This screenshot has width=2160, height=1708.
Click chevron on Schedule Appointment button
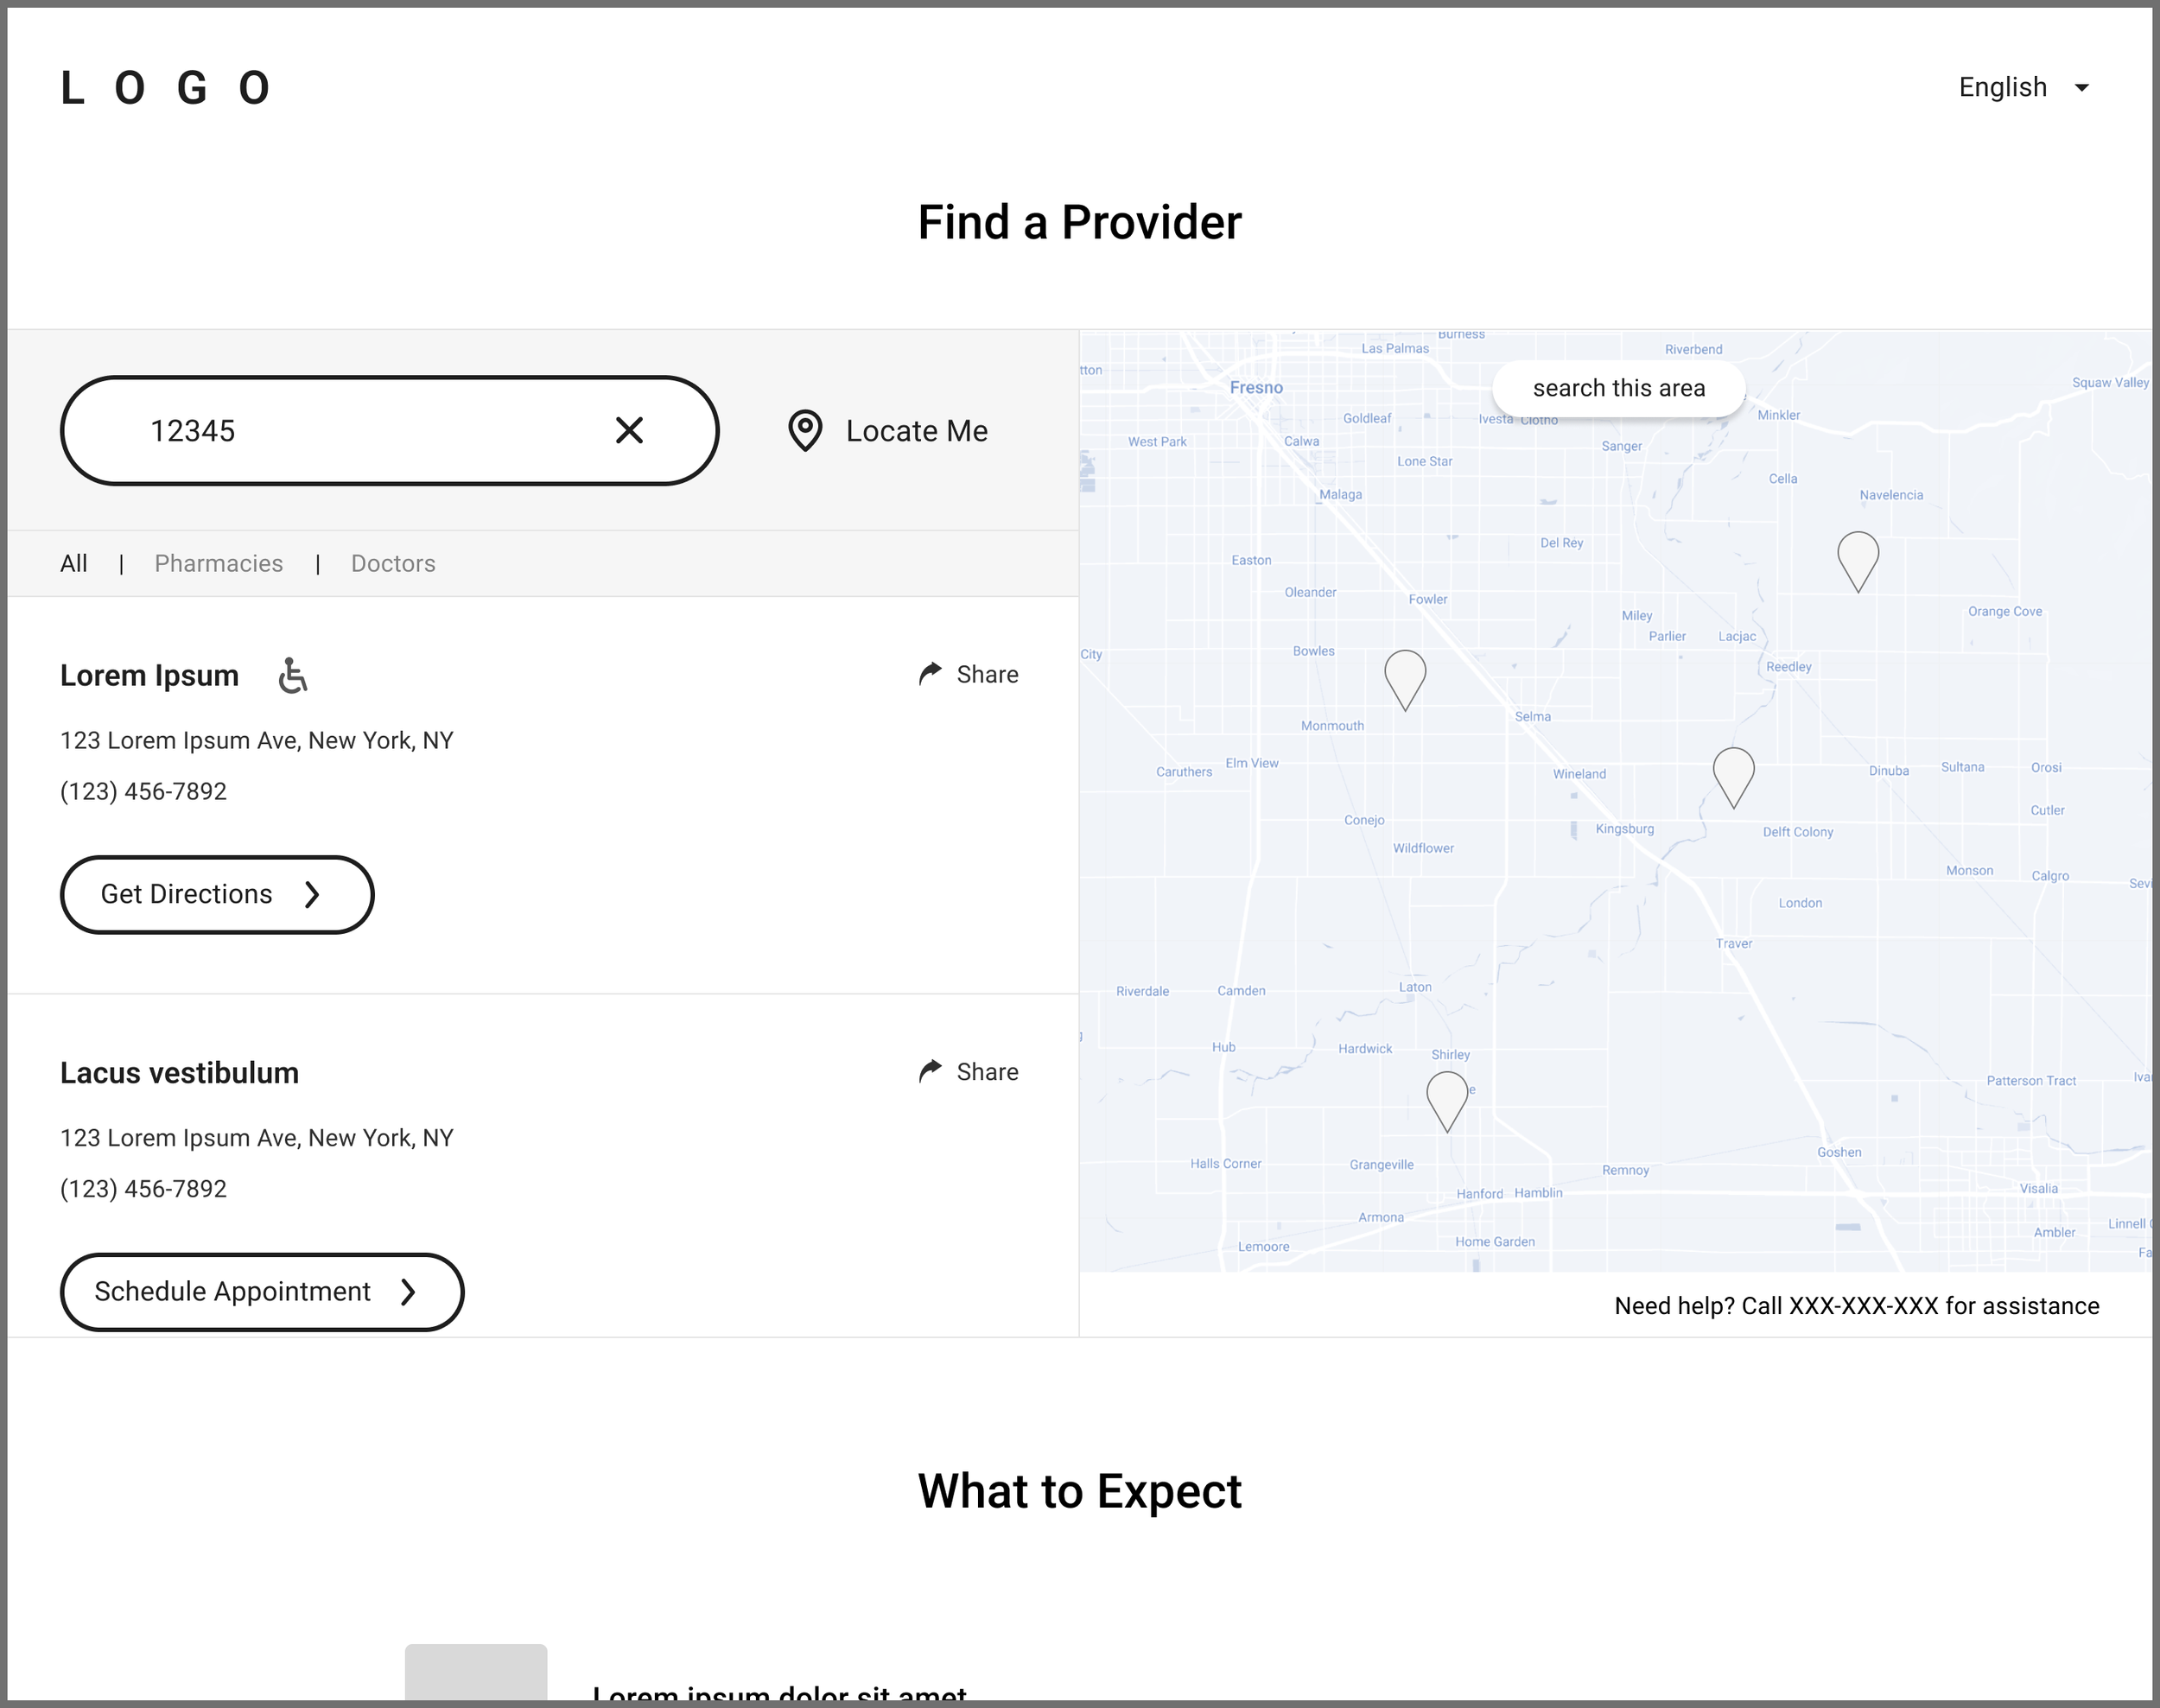pyautogui.click(x=408, y=1292)
